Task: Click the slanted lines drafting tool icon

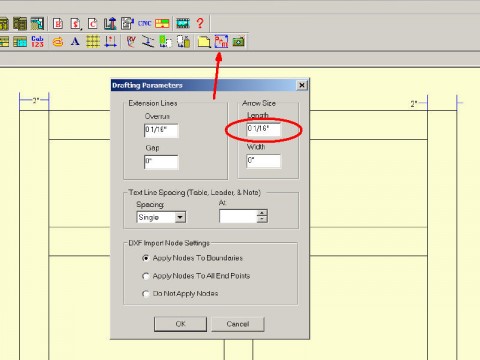Action: point(148,42)
